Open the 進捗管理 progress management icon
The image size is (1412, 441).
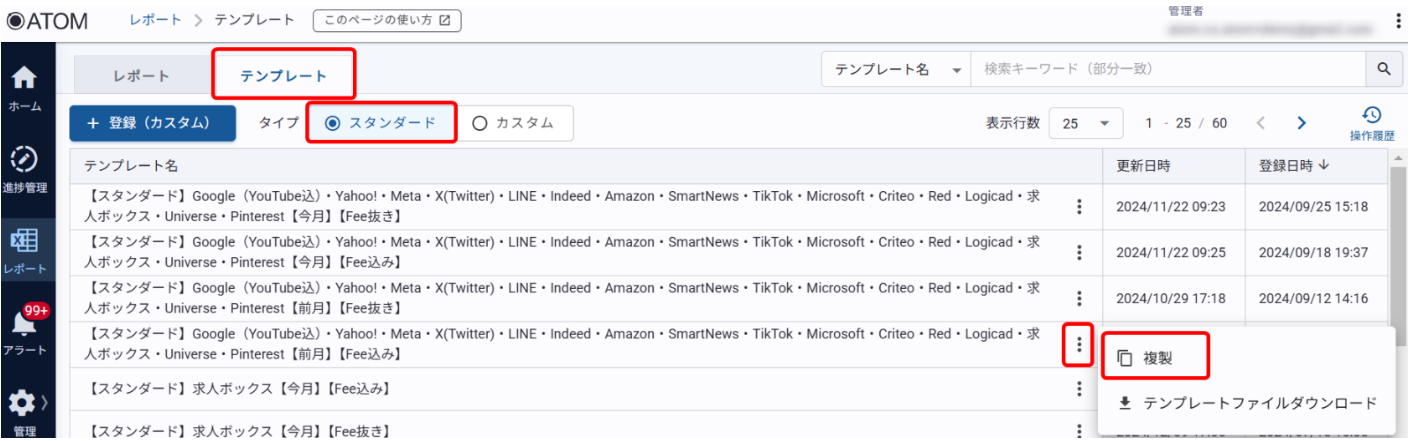click(23, 160)
